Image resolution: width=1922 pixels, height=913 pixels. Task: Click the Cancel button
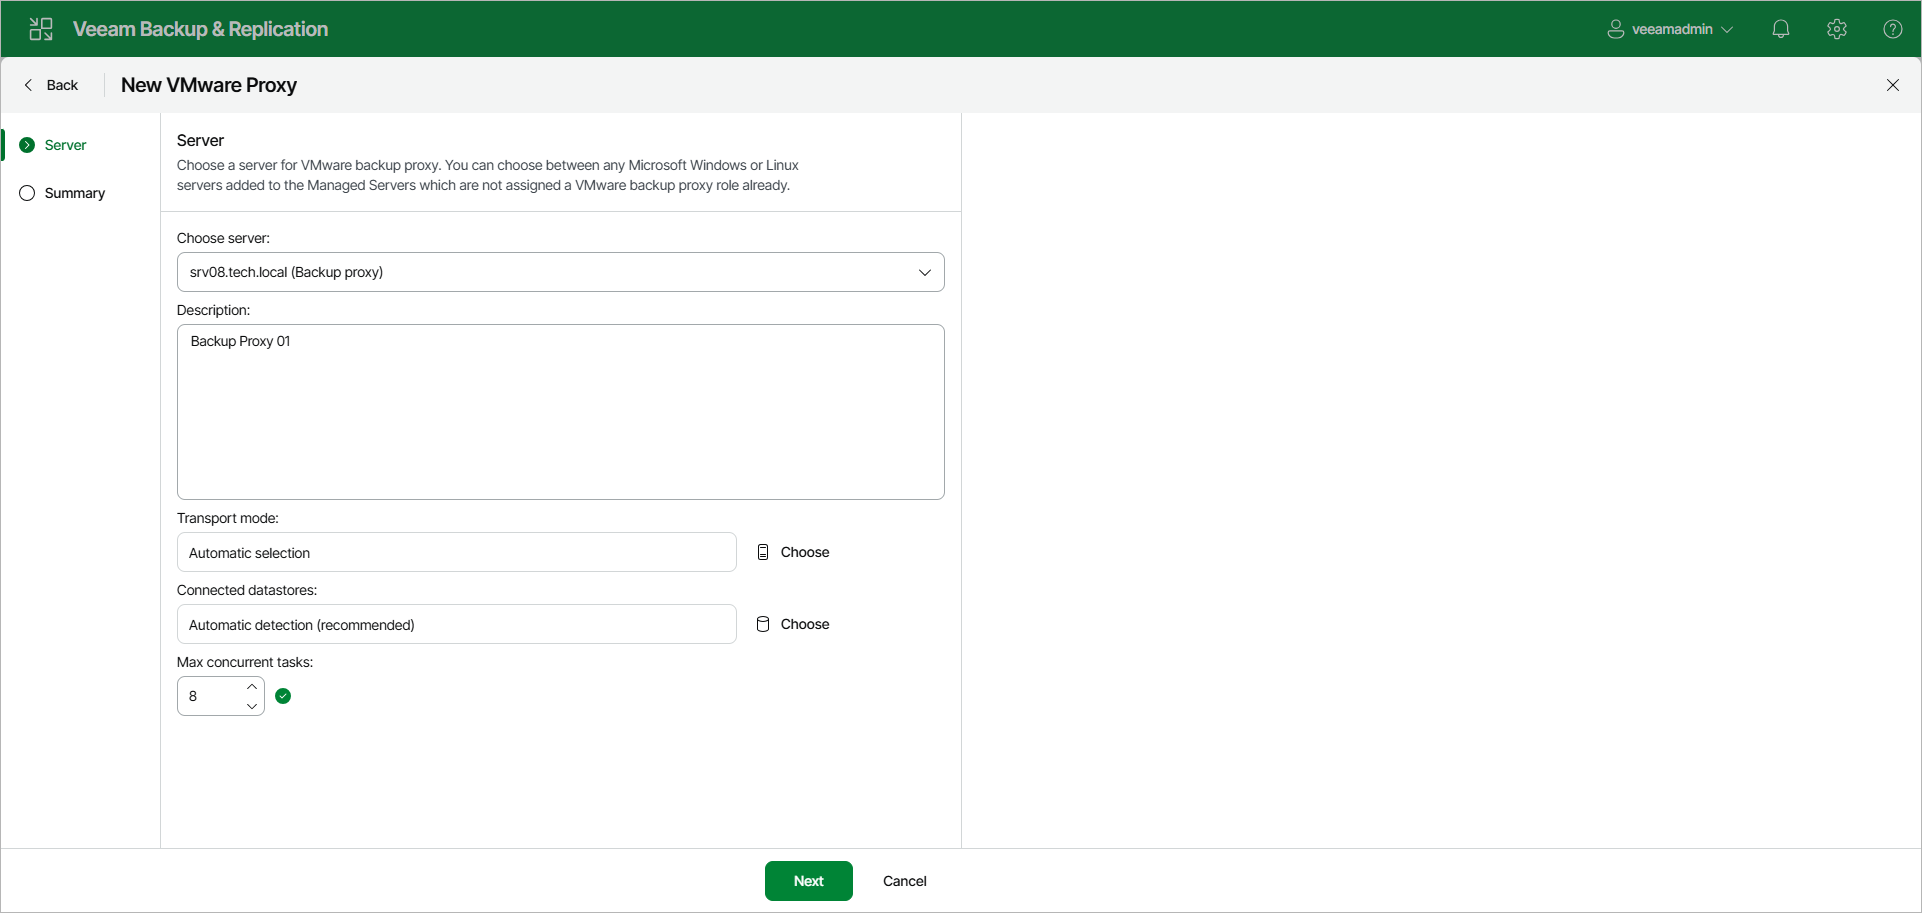coord(905,881)
